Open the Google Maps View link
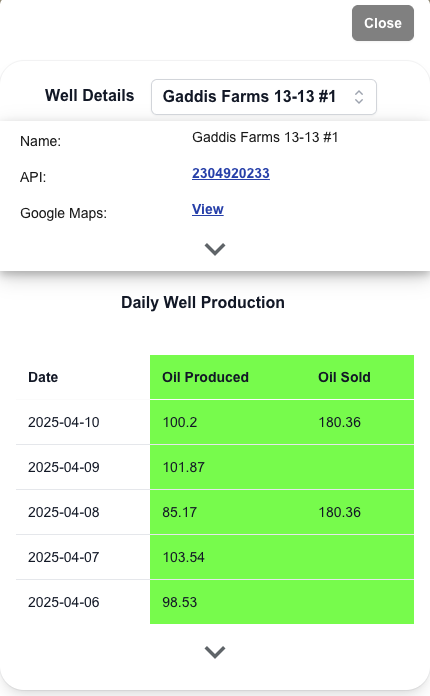The height and width of the screenshot is (696, 430). pyautogui.click(x=208, y=209)
